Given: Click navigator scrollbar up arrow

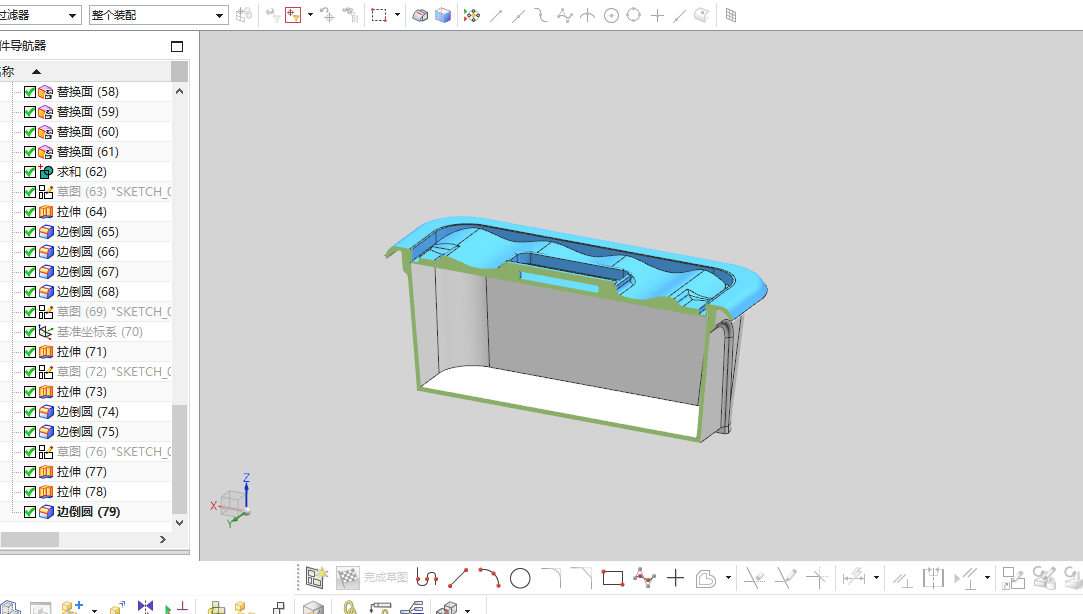Looking at the screenshot, I should coord(180,91).
